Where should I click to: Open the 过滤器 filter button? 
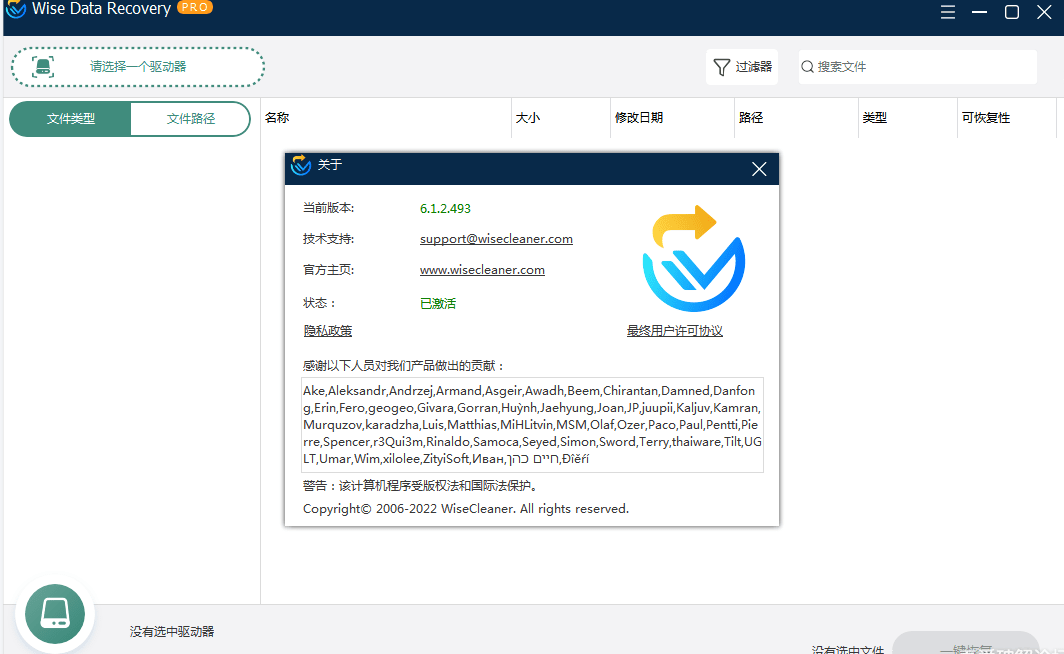tap(742, 66)
